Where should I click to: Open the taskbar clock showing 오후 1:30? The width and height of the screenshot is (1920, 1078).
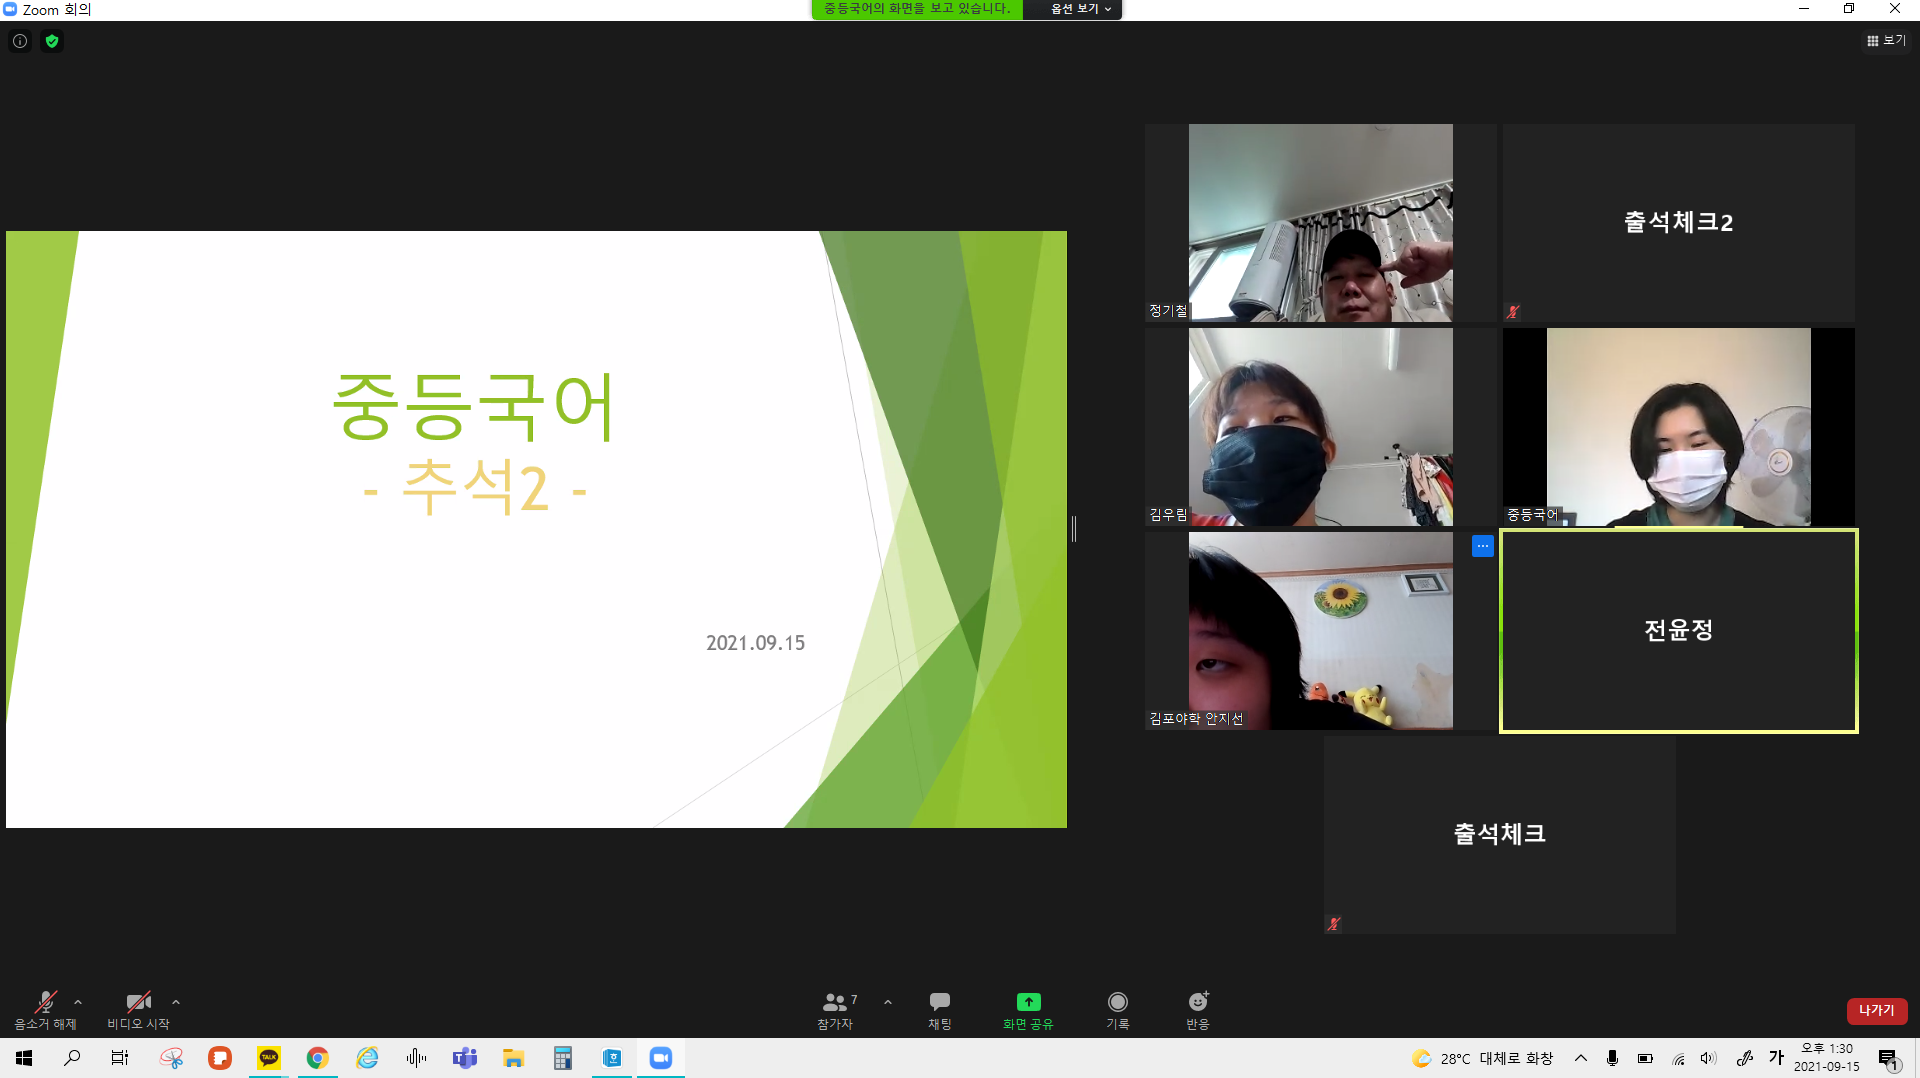tap(1827, 1058)
